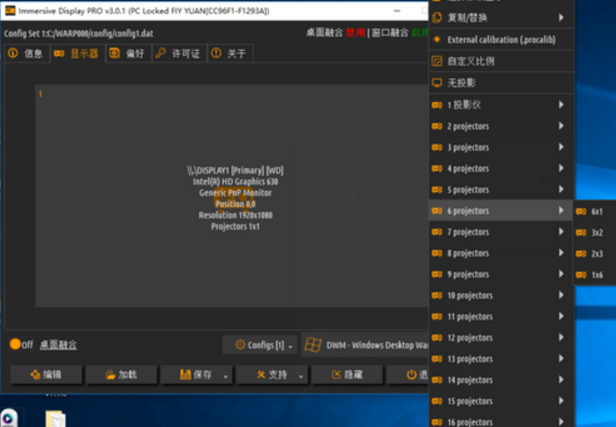Click projector icon next to 10 projectors
The image size is (616, 427).
click(x=437, y=295)
